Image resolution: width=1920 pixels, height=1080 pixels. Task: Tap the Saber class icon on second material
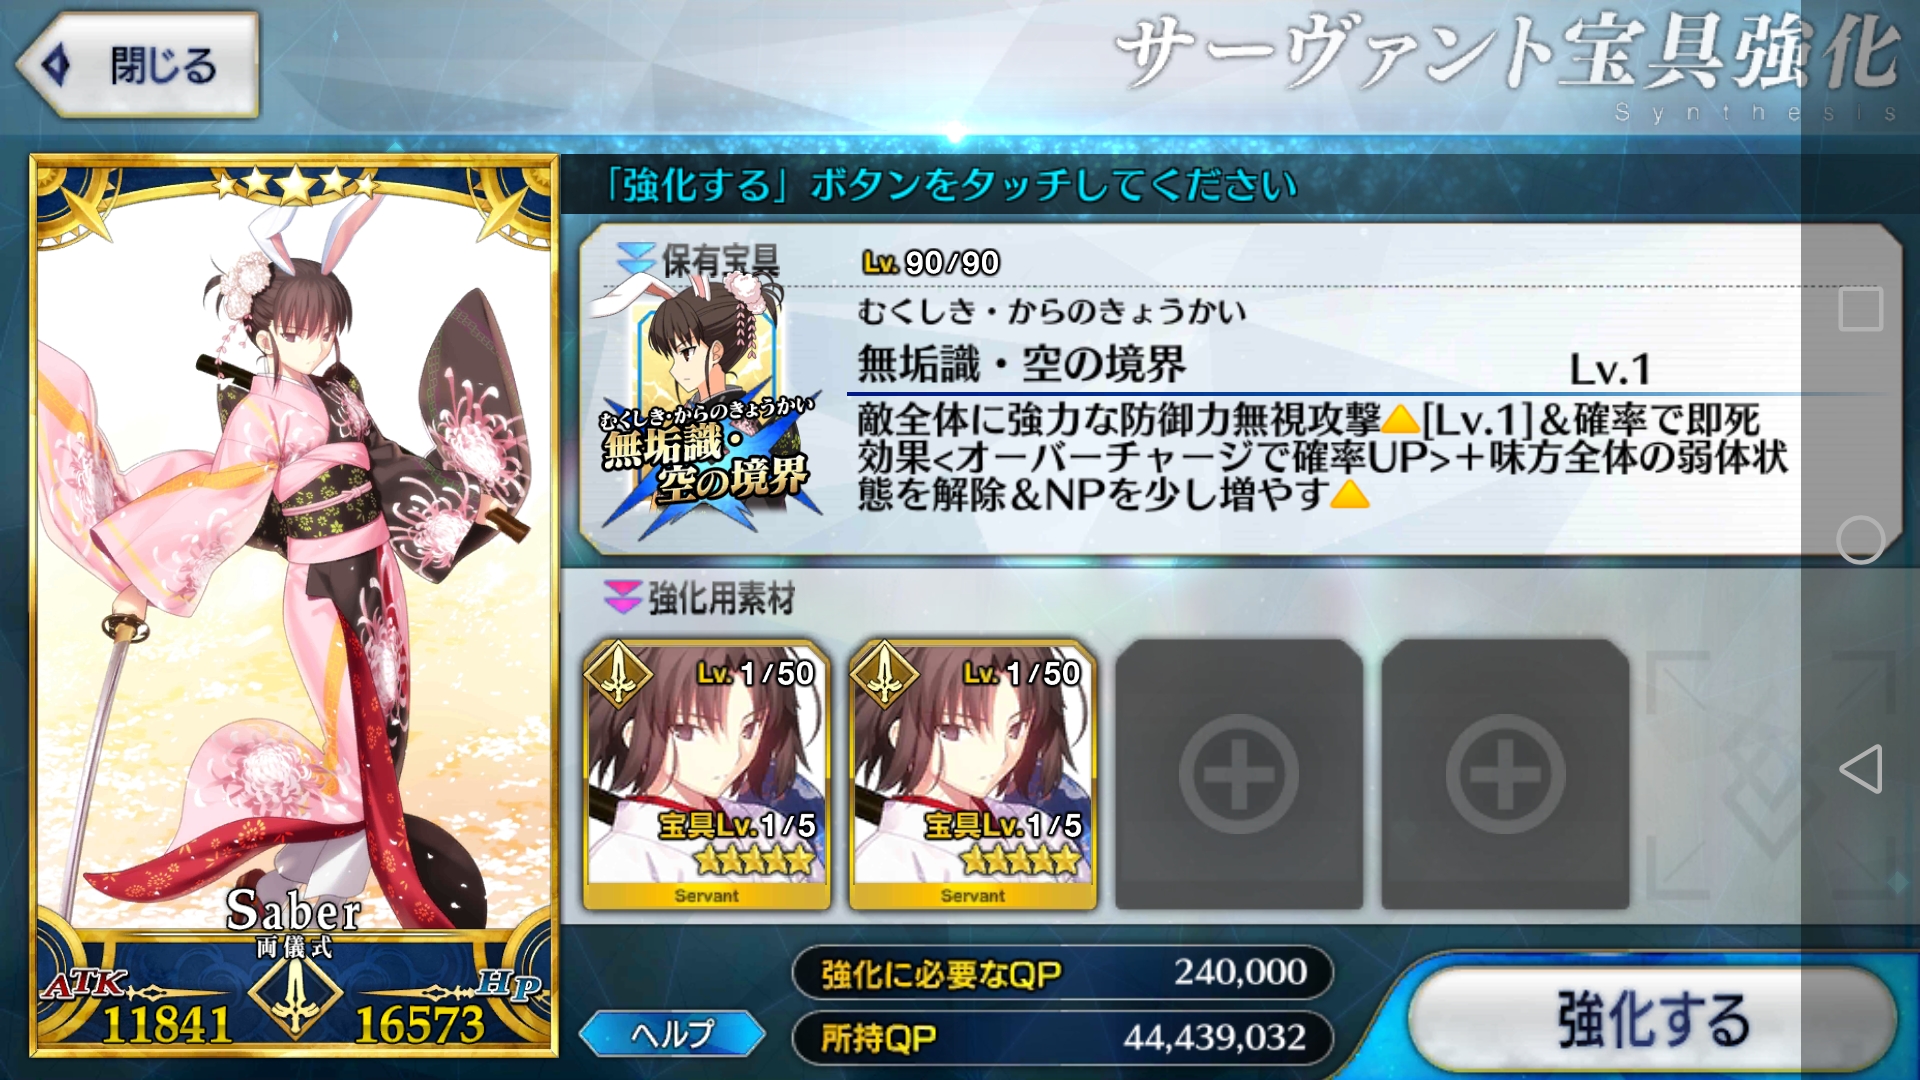[884, 674]
